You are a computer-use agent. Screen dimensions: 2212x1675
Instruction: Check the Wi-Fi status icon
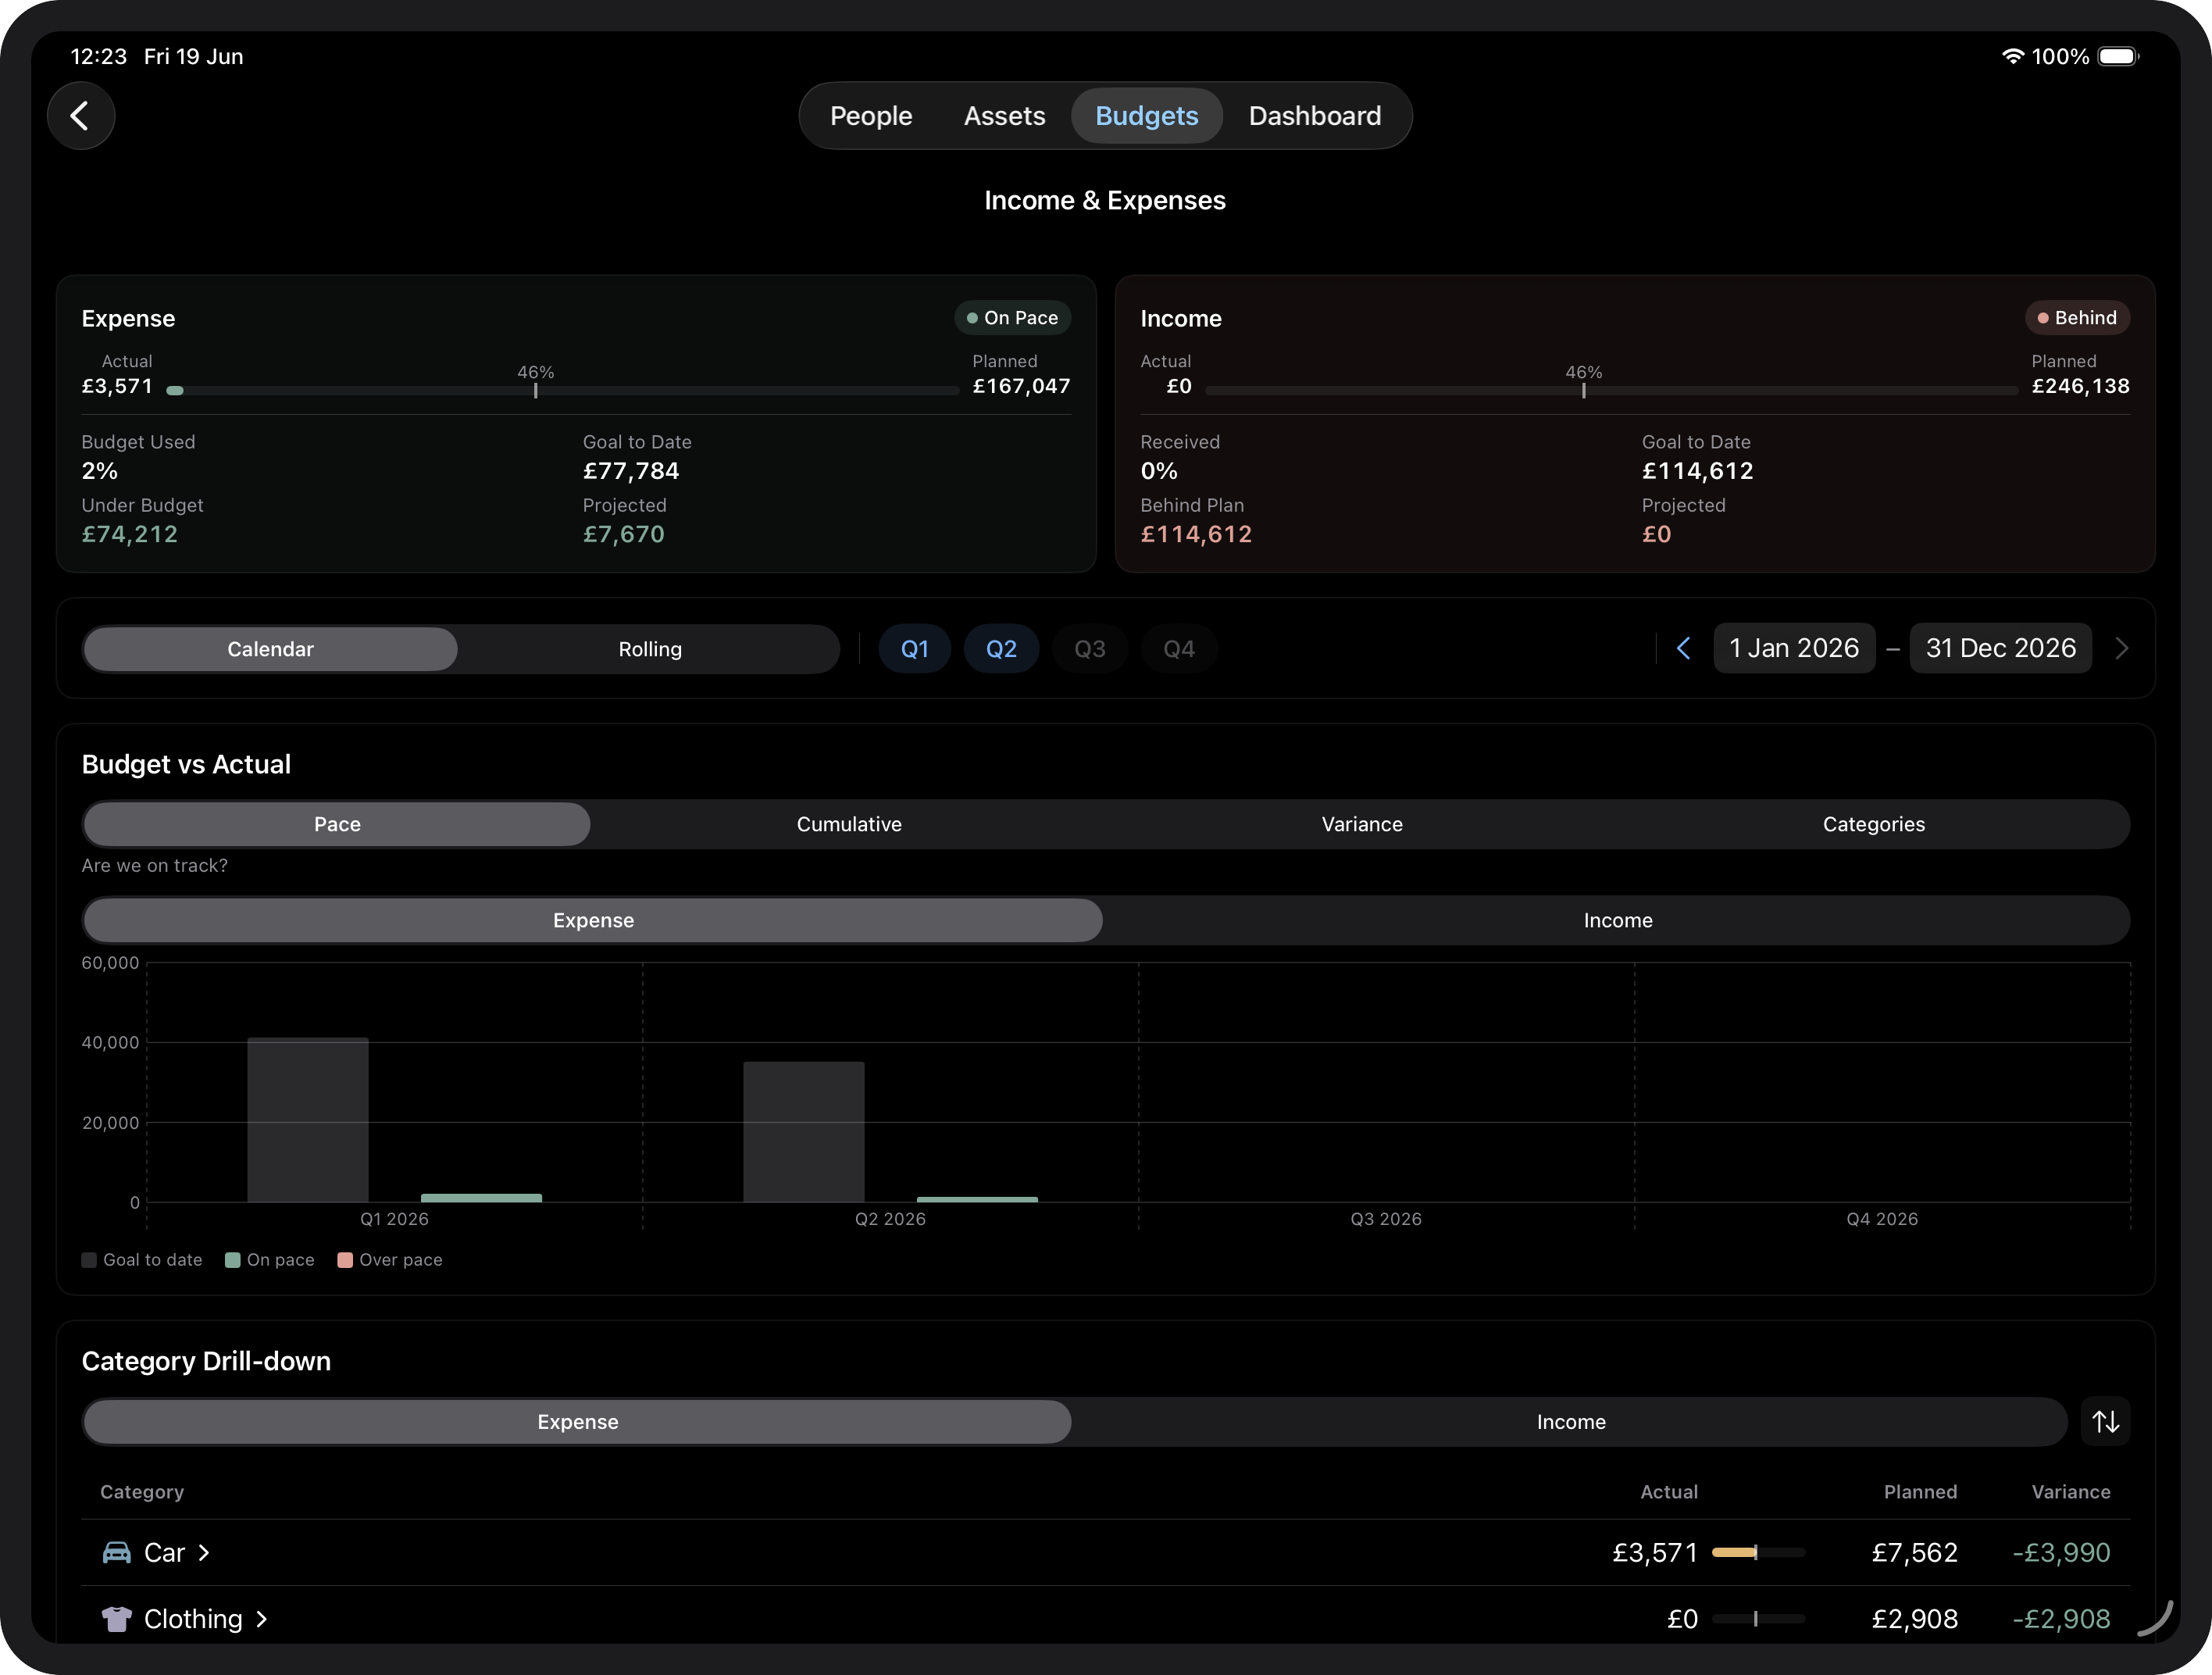pyautogui.click(x=2012, y=56)
